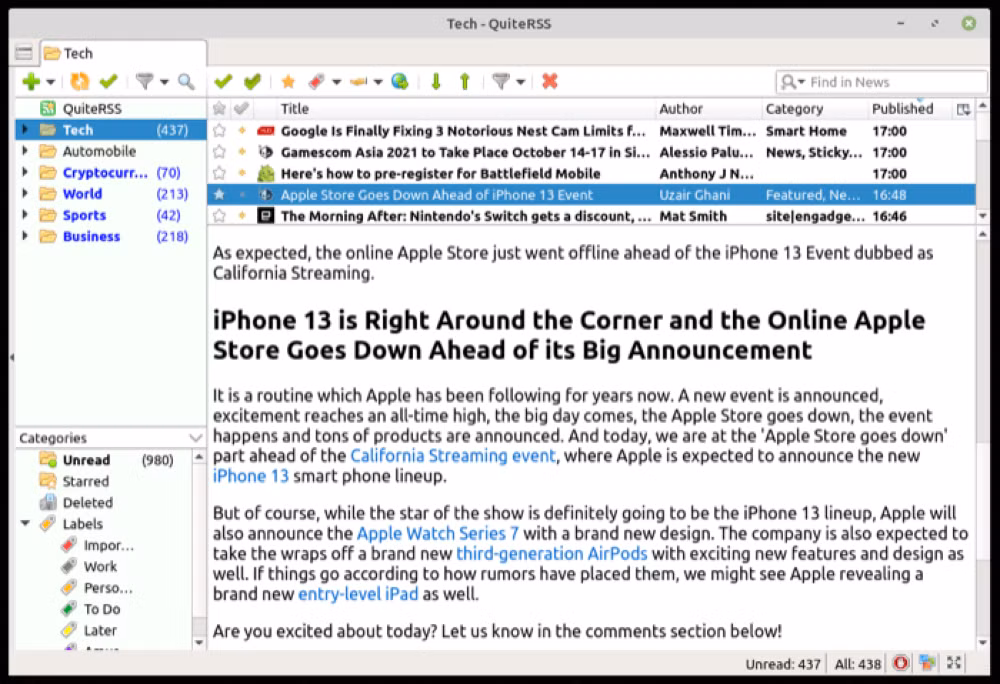Sort by the Author column header
Viewport: 1000px width, 684px height.
point(708,109)
